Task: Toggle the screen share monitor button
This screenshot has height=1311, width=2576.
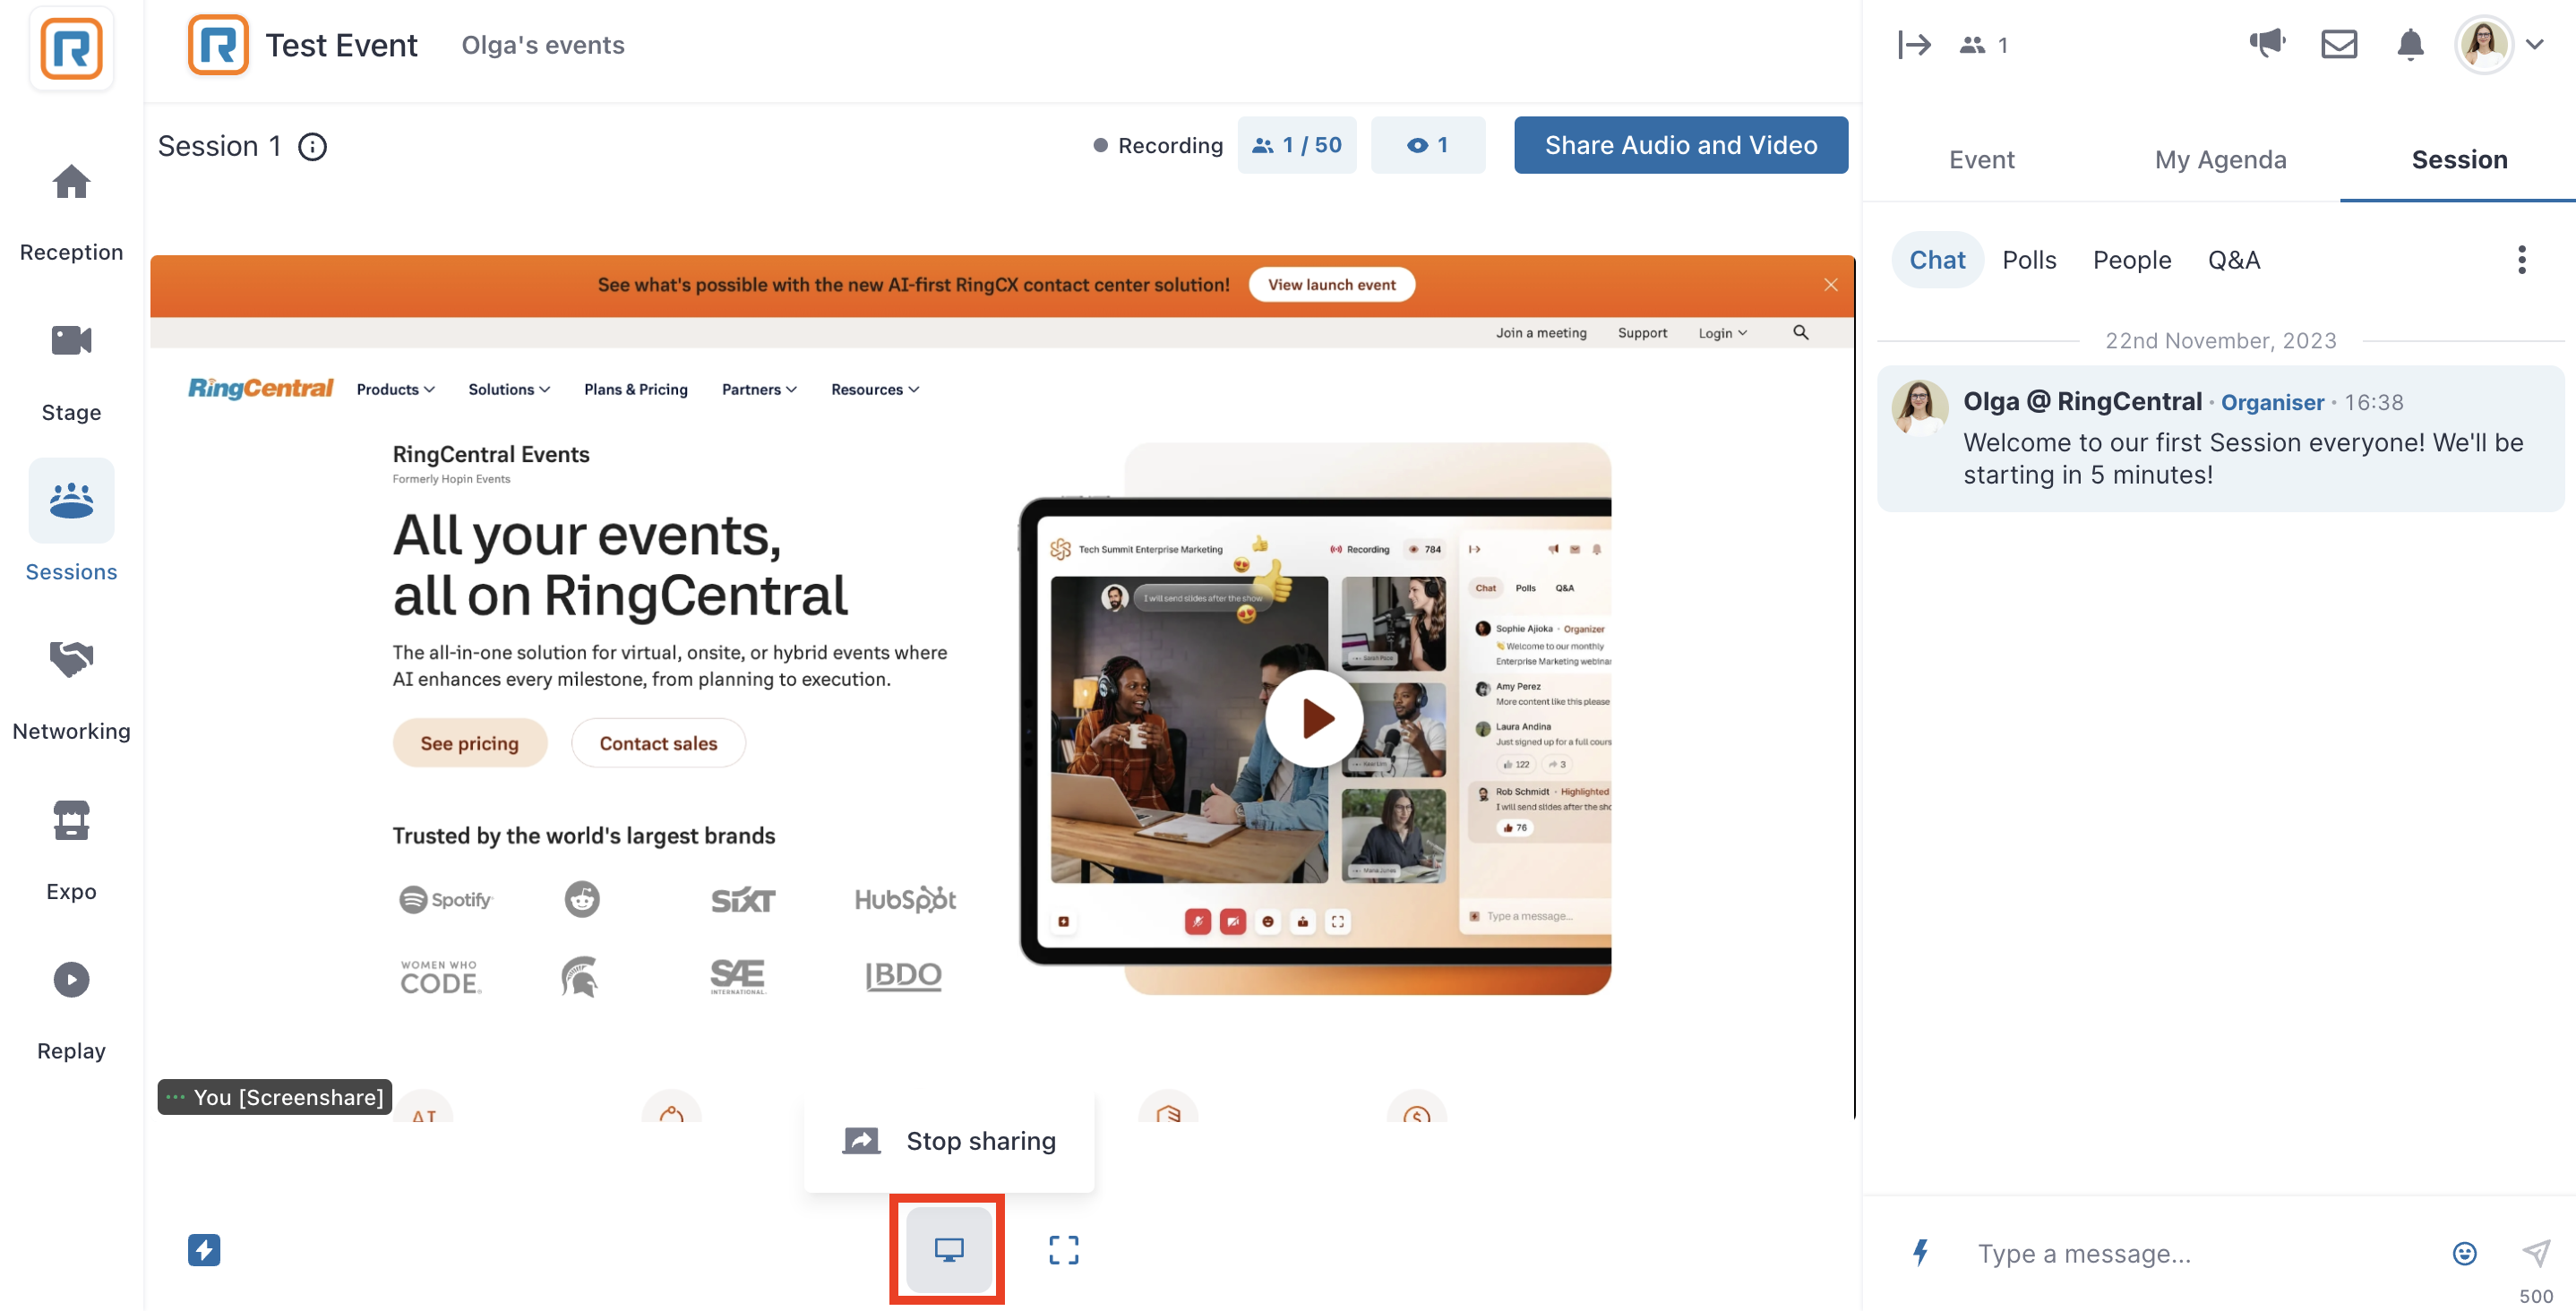Action: point(948,1249)
